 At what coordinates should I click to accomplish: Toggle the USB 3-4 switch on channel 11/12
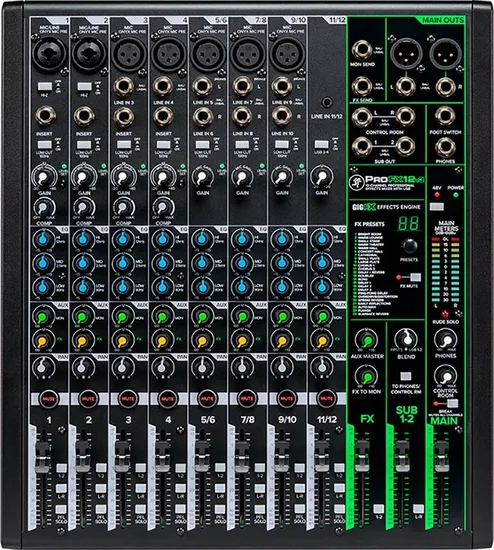click(x=321, y=145)
